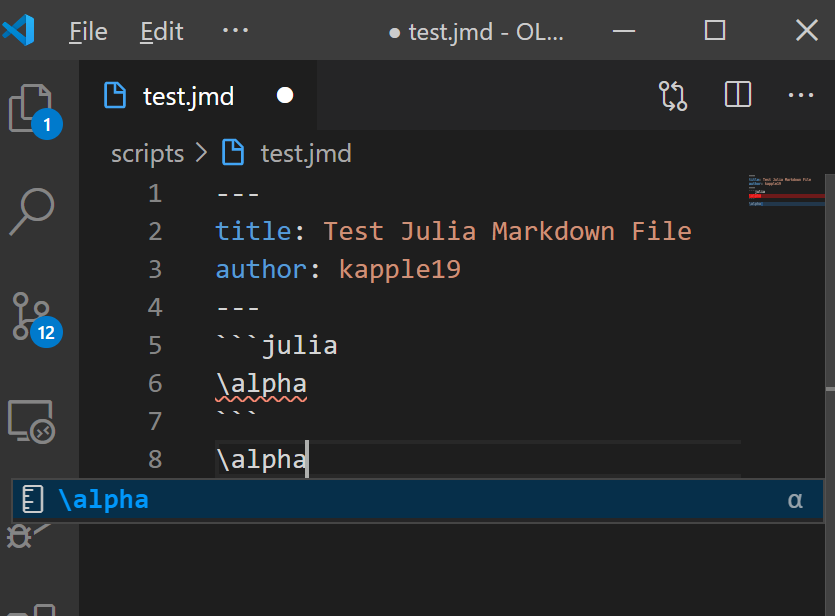Open the Search view magnifier icon
Screen dimensions: 835x616
[x=32, y=211]
